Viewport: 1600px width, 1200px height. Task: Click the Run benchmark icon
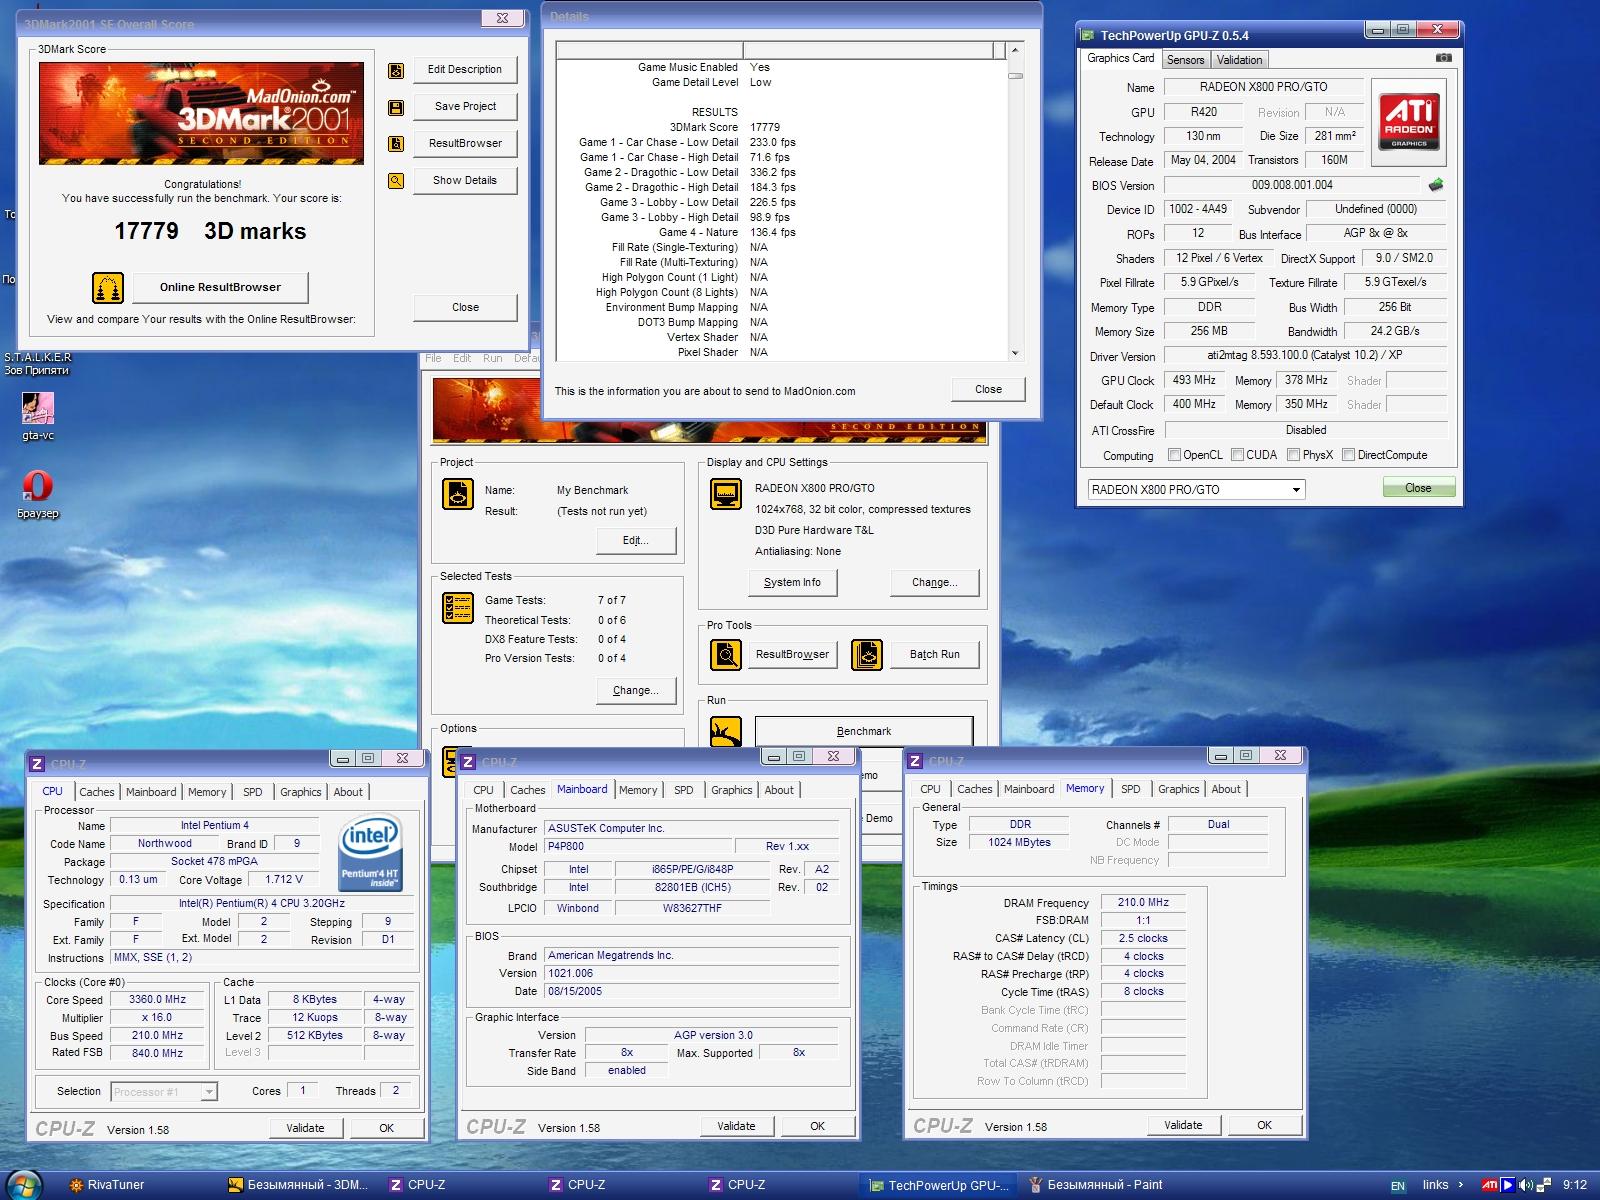click(x=726, y=732)
